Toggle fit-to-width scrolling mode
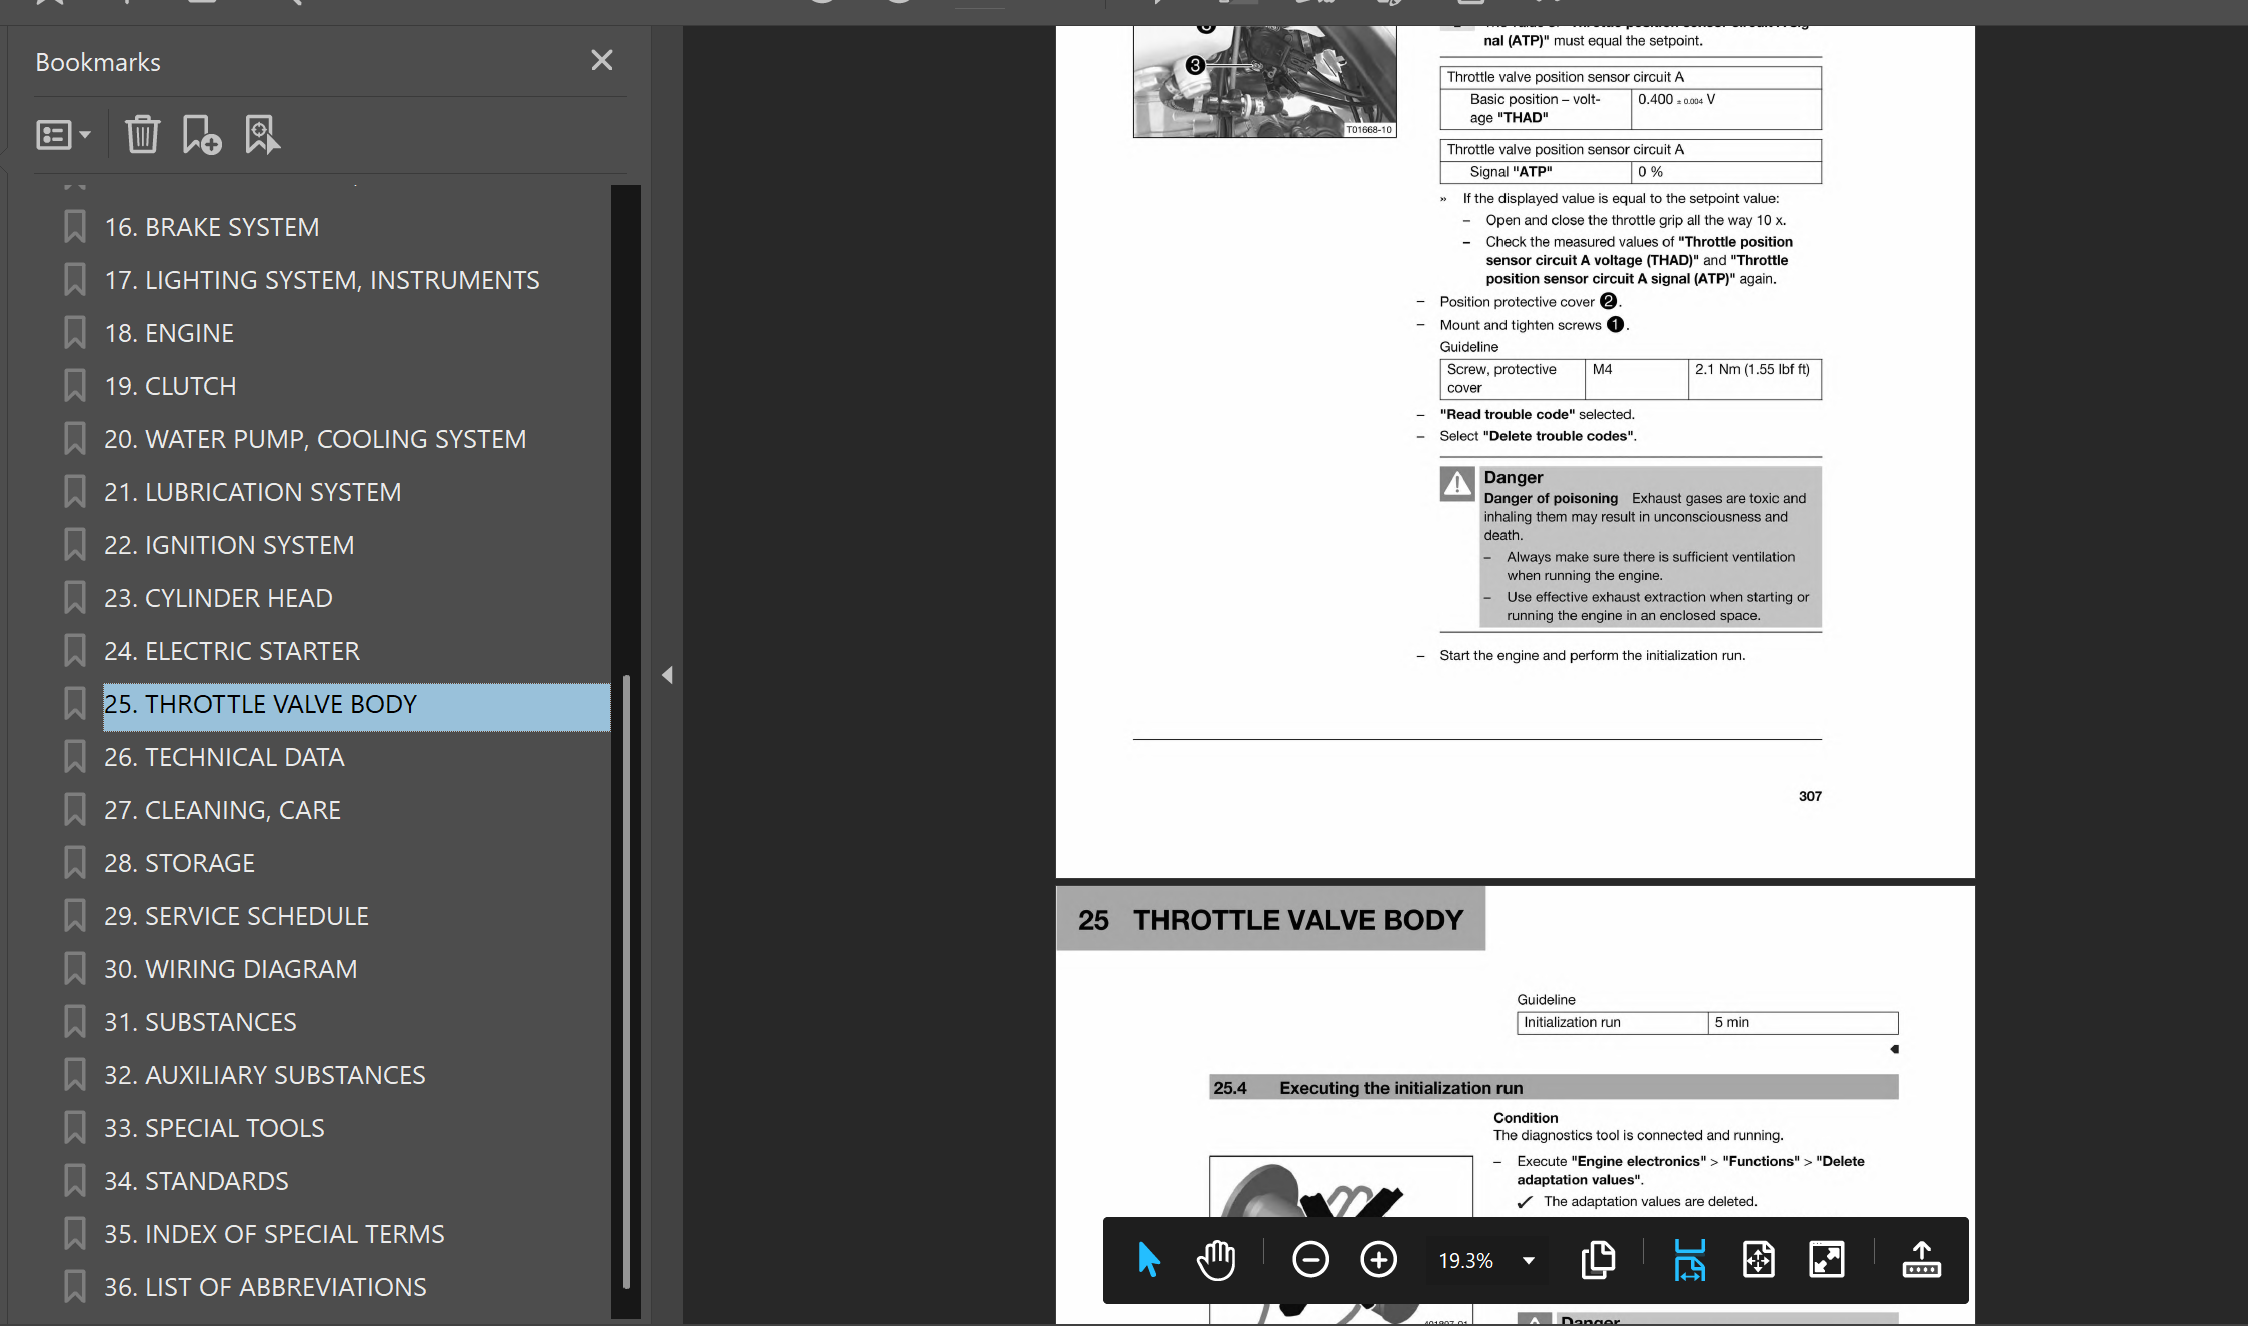The width and height of the screenshot is (2248, 1326). pyautogui.click(x=1689, y=1260)
